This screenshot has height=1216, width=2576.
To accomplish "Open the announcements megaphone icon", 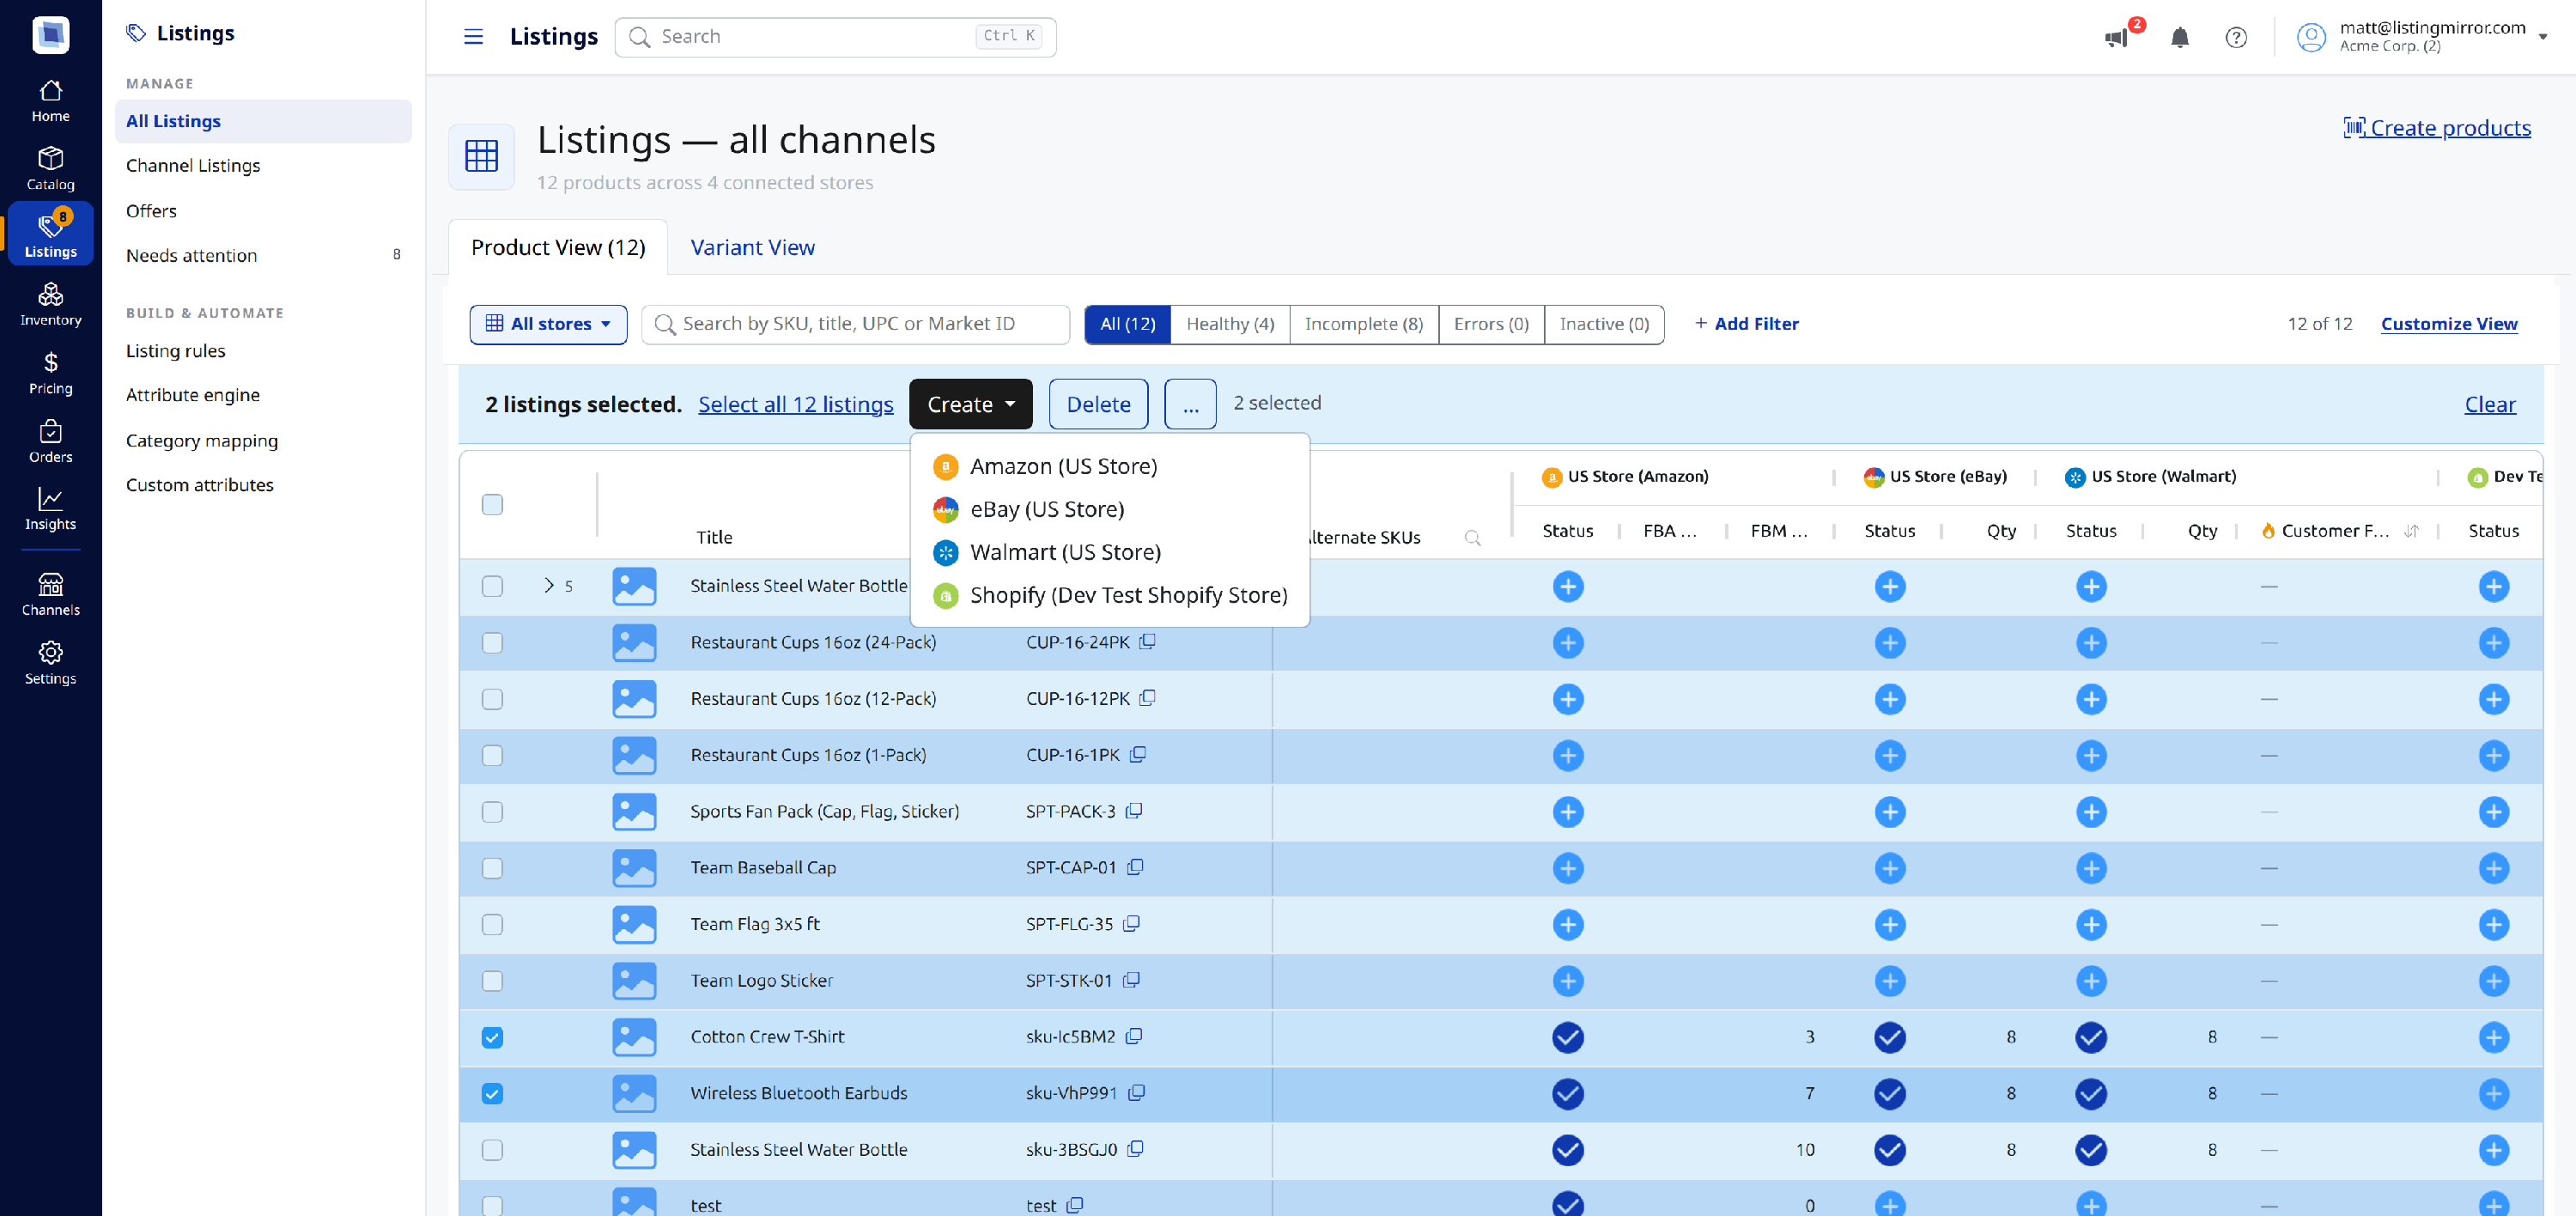I will click(x=2116, y=37).
